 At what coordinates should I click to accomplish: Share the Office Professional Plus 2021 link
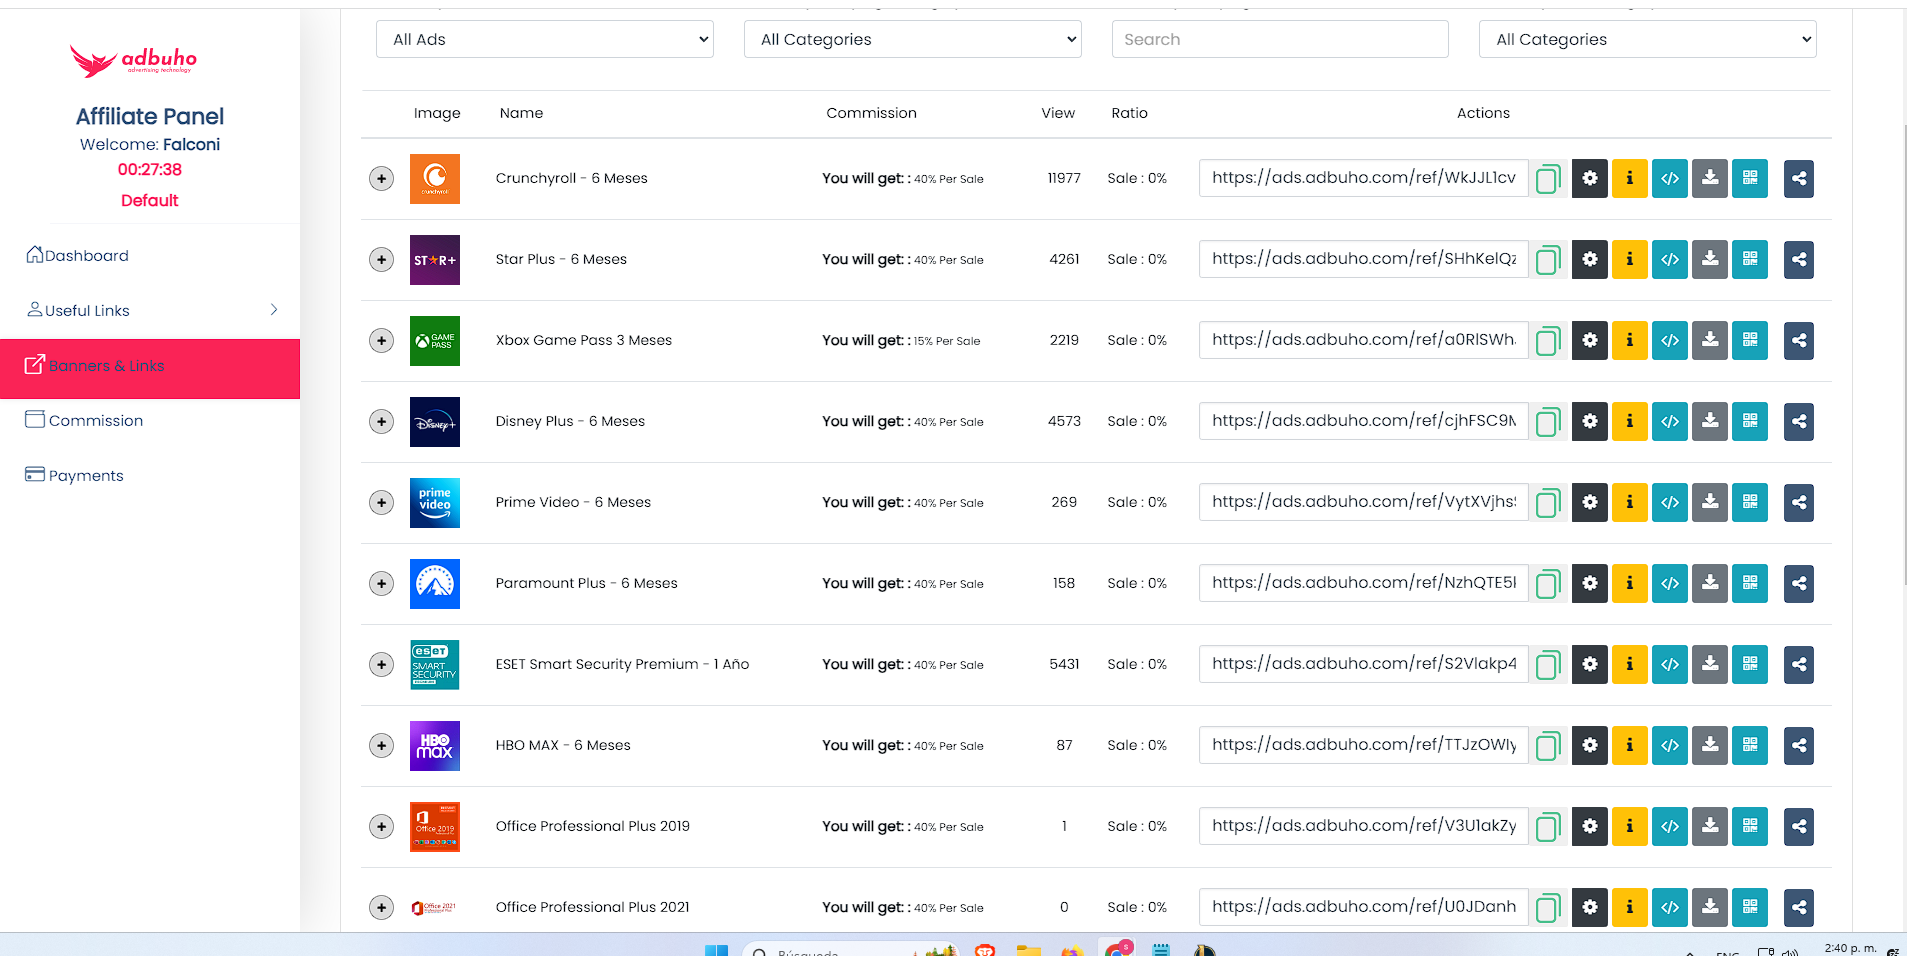pyautogui.click(x=1799, y=908)
